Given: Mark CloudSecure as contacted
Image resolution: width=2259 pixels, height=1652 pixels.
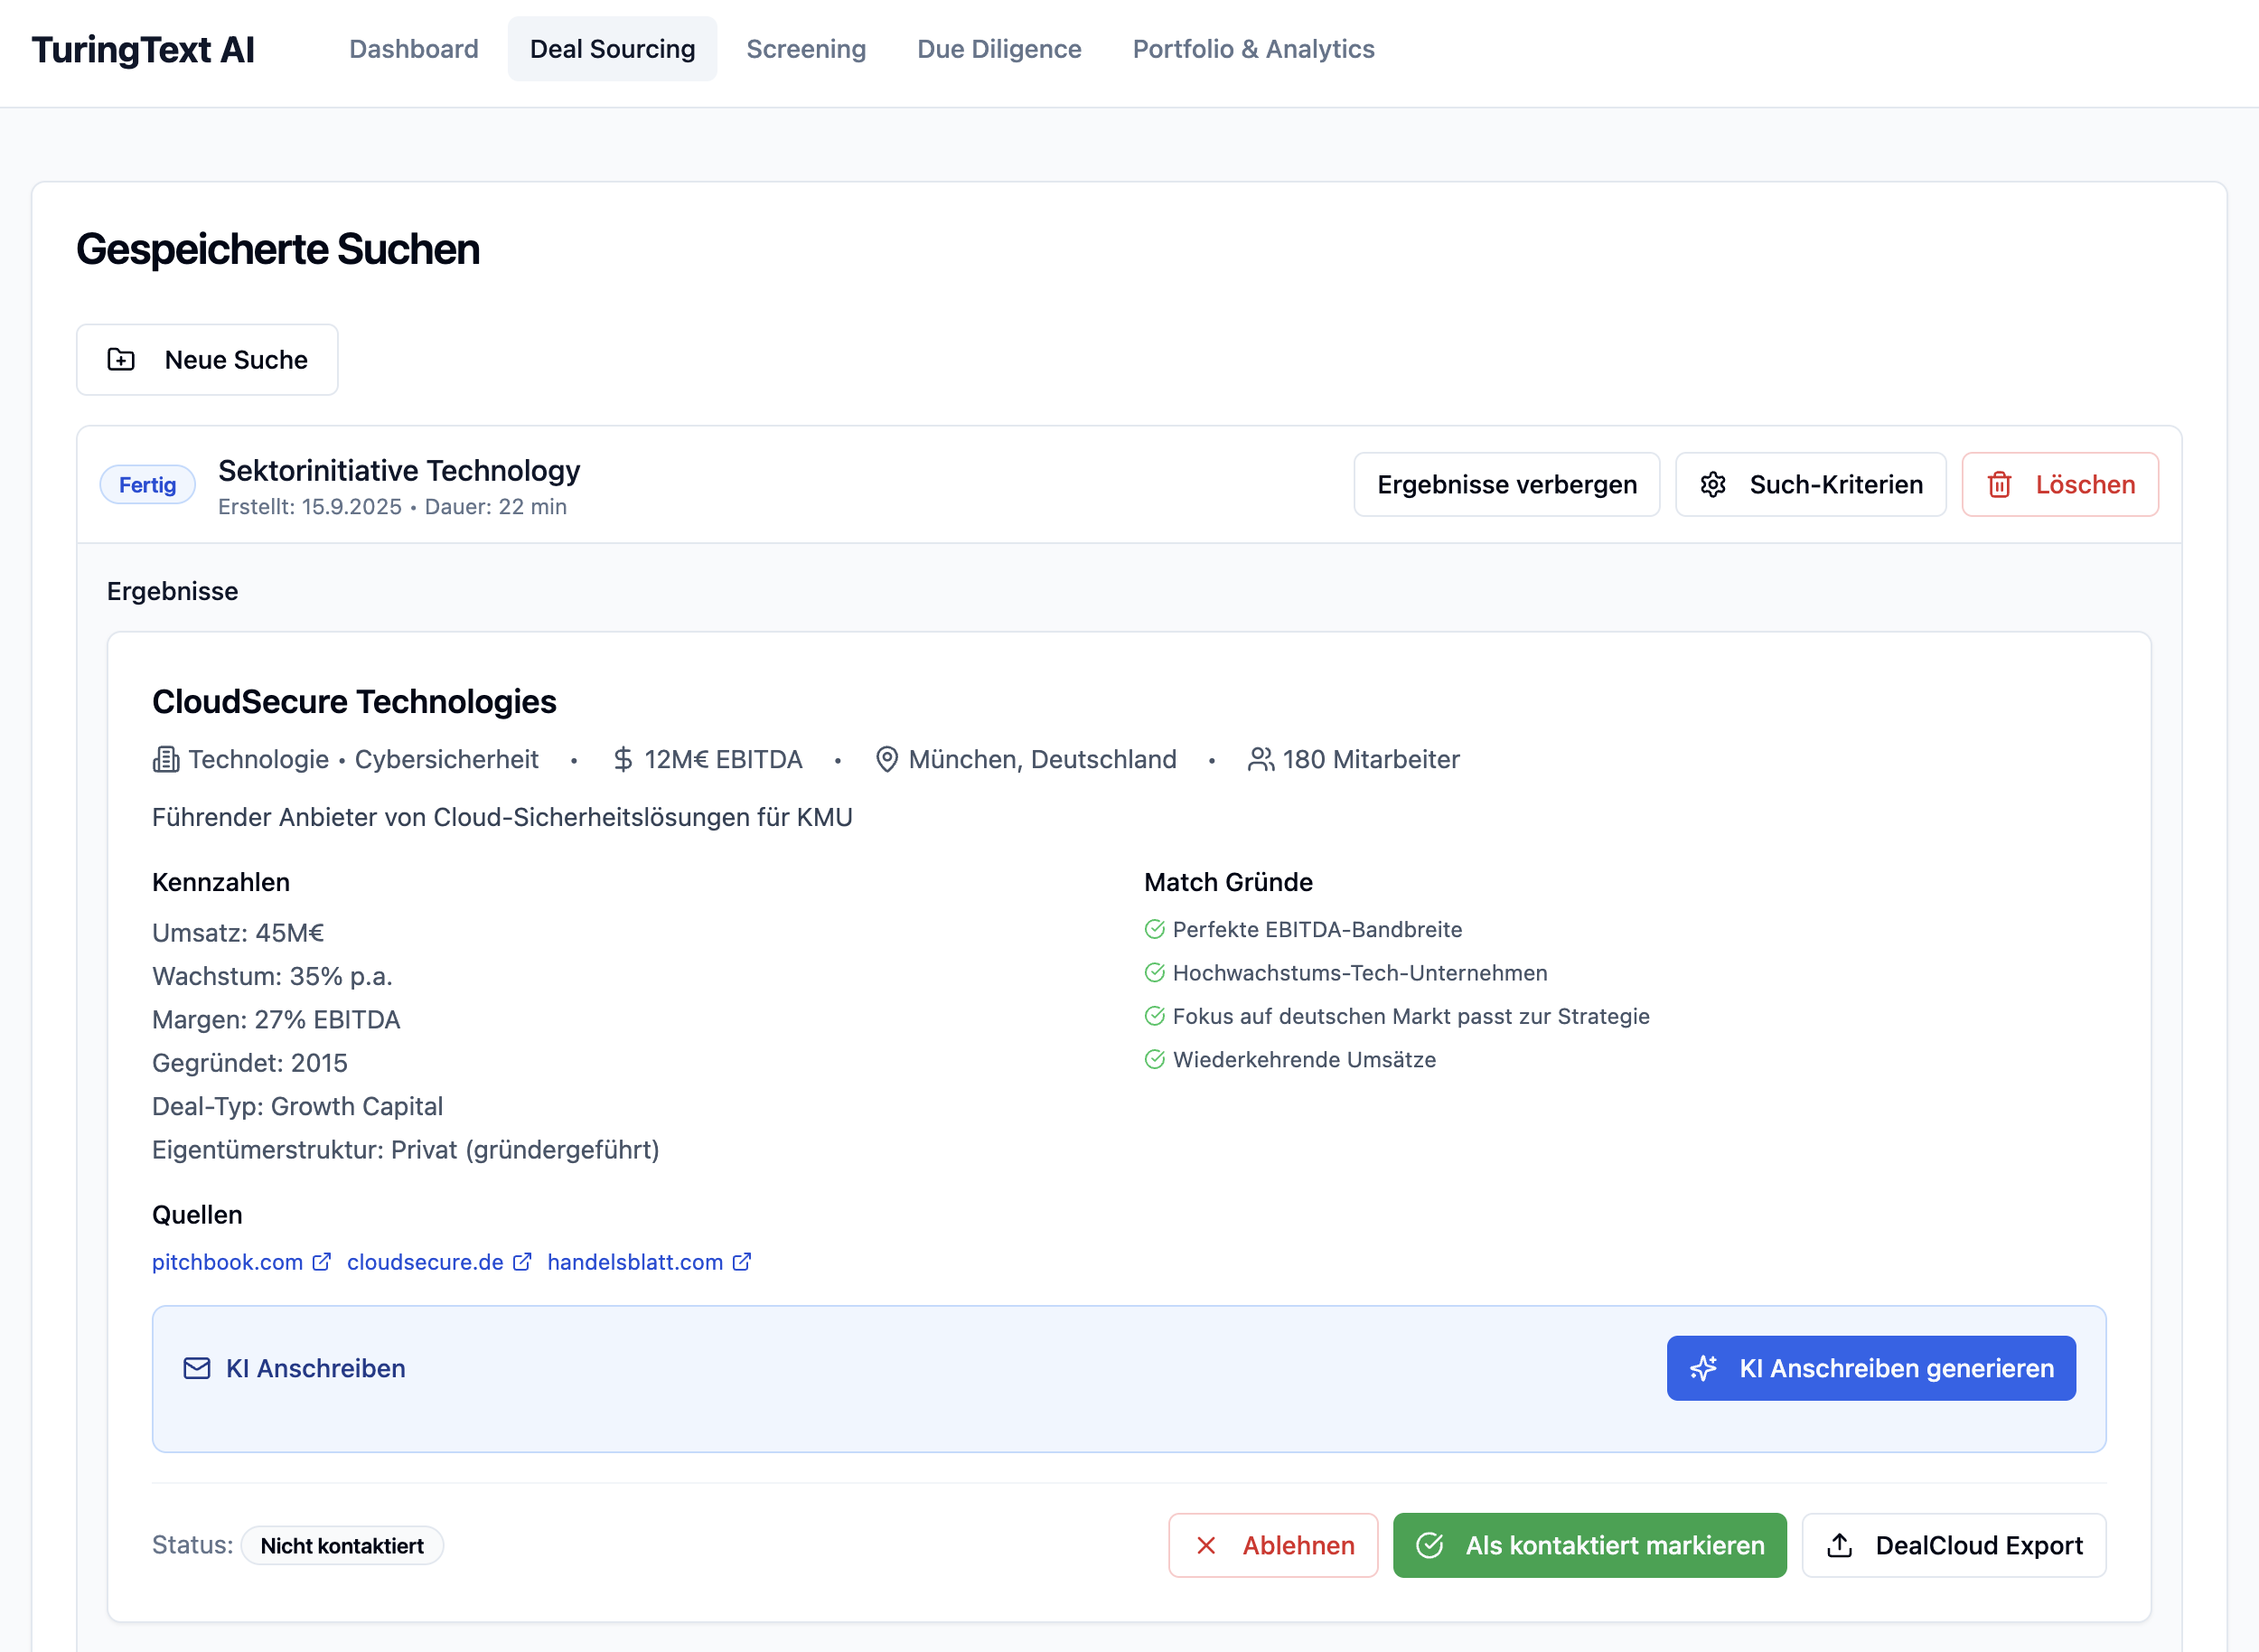Looking at the screenshot, I should point(1589,1545).
